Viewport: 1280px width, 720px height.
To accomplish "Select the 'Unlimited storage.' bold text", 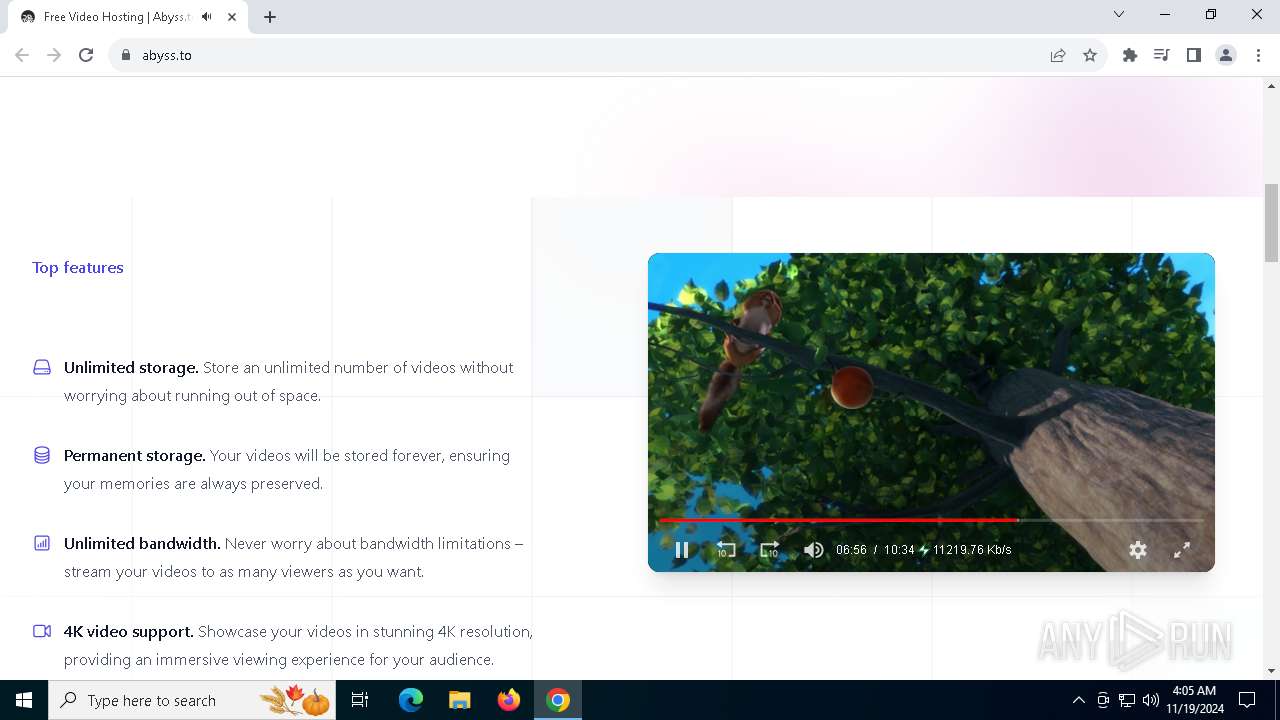I will [131, 367].
